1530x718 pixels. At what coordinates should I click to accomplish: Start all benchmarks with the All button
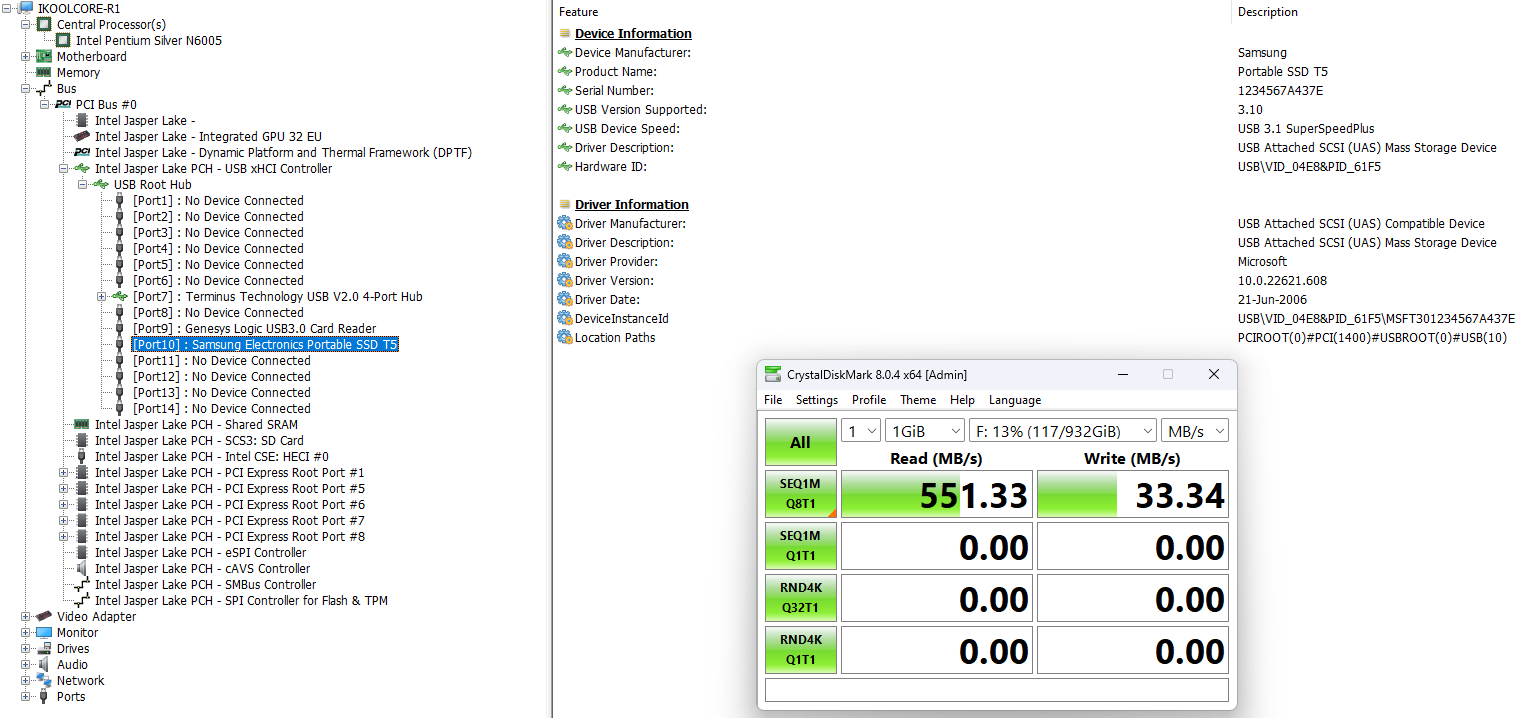[x=800, y=442]
